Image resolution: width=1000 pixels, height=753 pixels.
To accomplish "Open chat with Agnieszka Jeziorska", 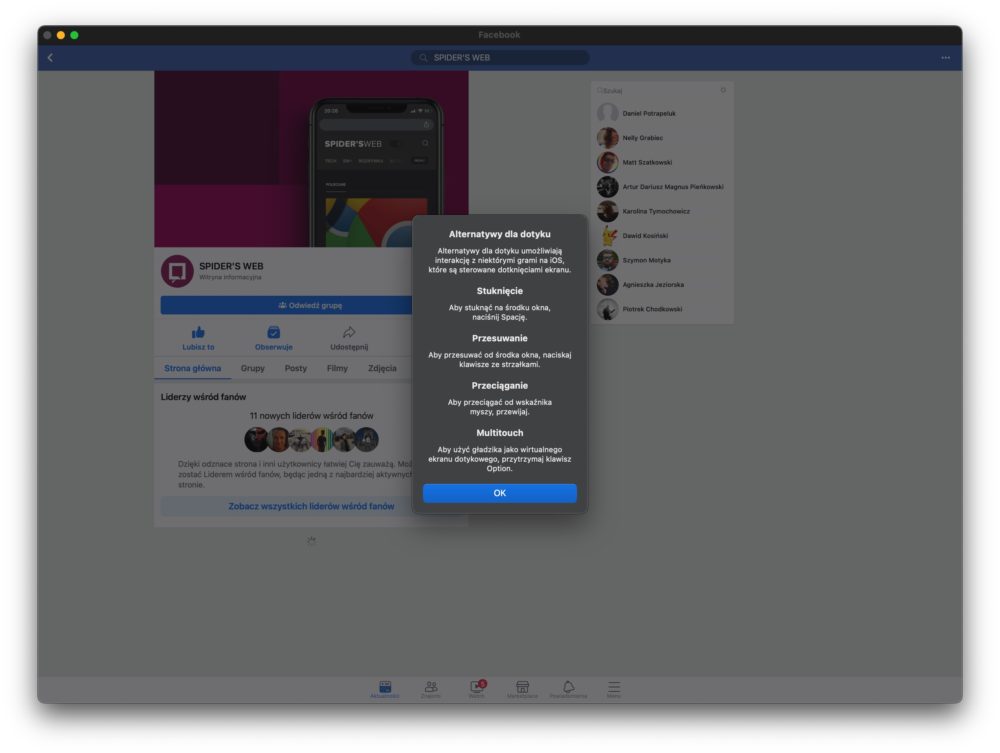I will [662, 284].
